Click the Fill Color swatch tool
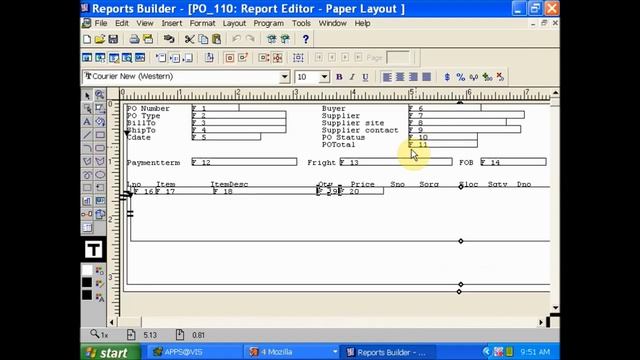 [100, 270]
